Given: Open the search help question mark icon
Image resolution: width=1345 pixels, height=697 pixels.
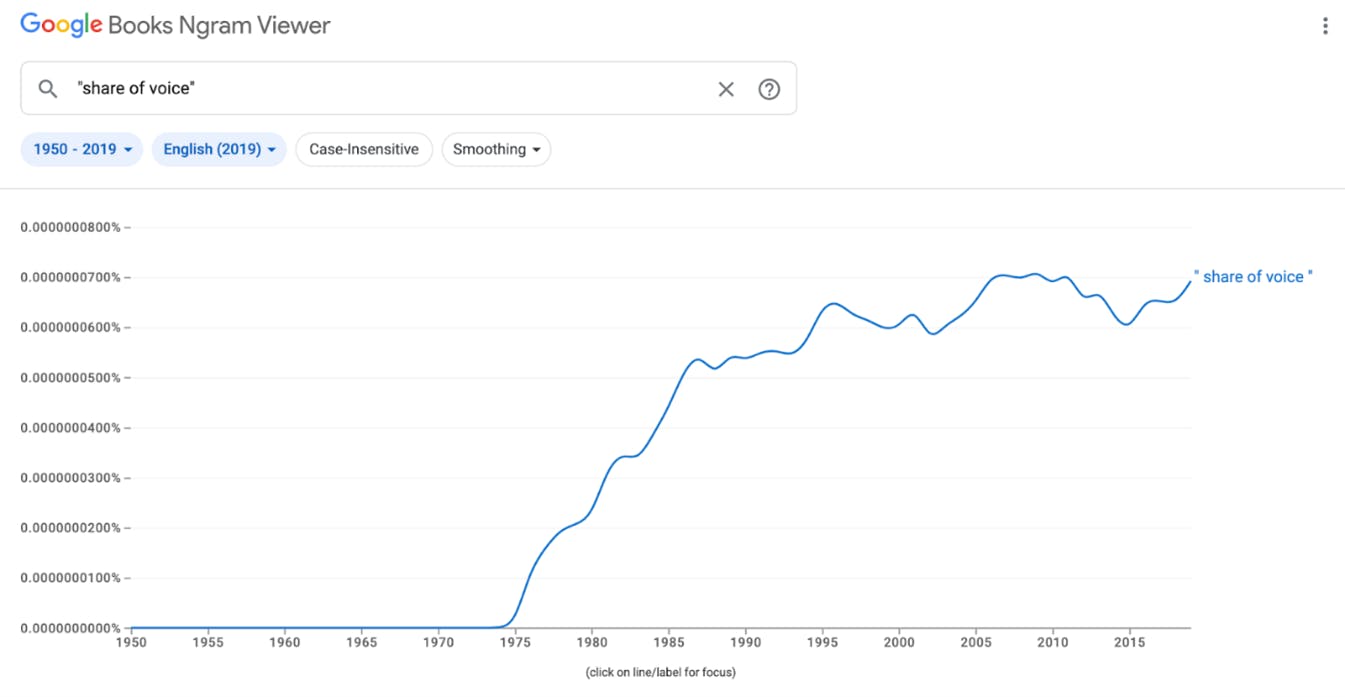Looking at the screenshot, I should [769, 89].
